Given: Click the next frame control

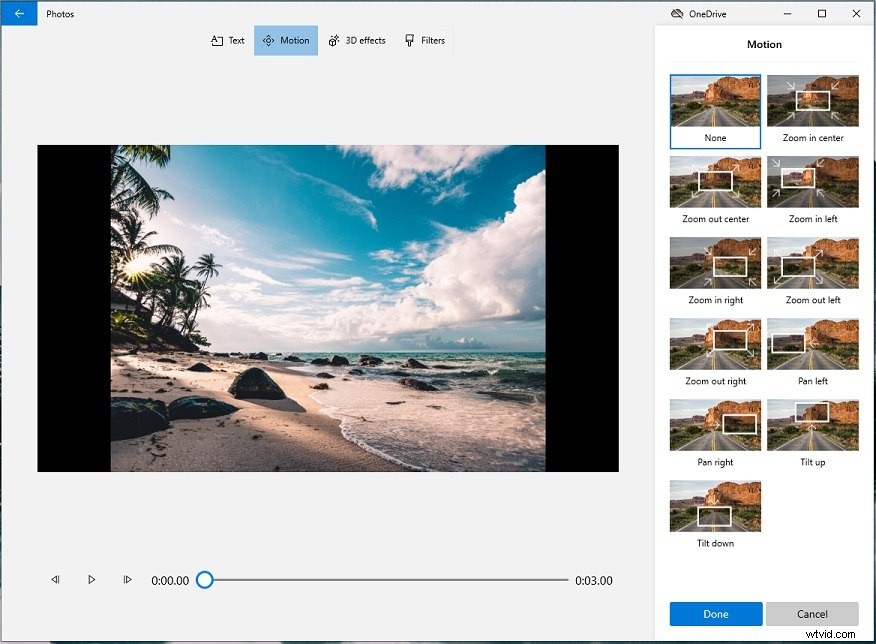Looking at the screenshot, I should click(x=127, y=579).
